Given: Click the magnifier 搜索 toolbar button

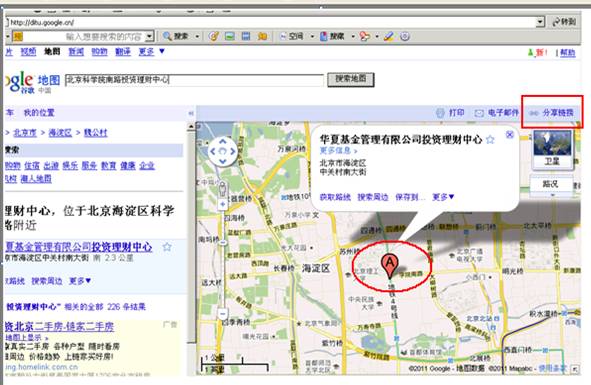Looking at the screenshot, I should [176, 36].
